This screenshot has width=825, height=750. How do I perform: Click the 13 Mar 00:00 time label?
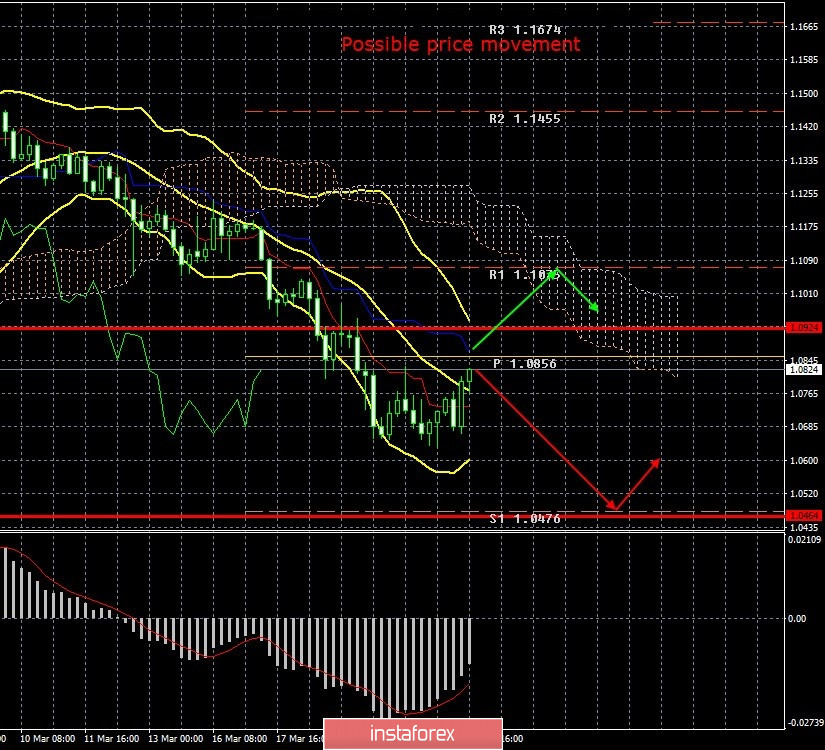point(175,738)
